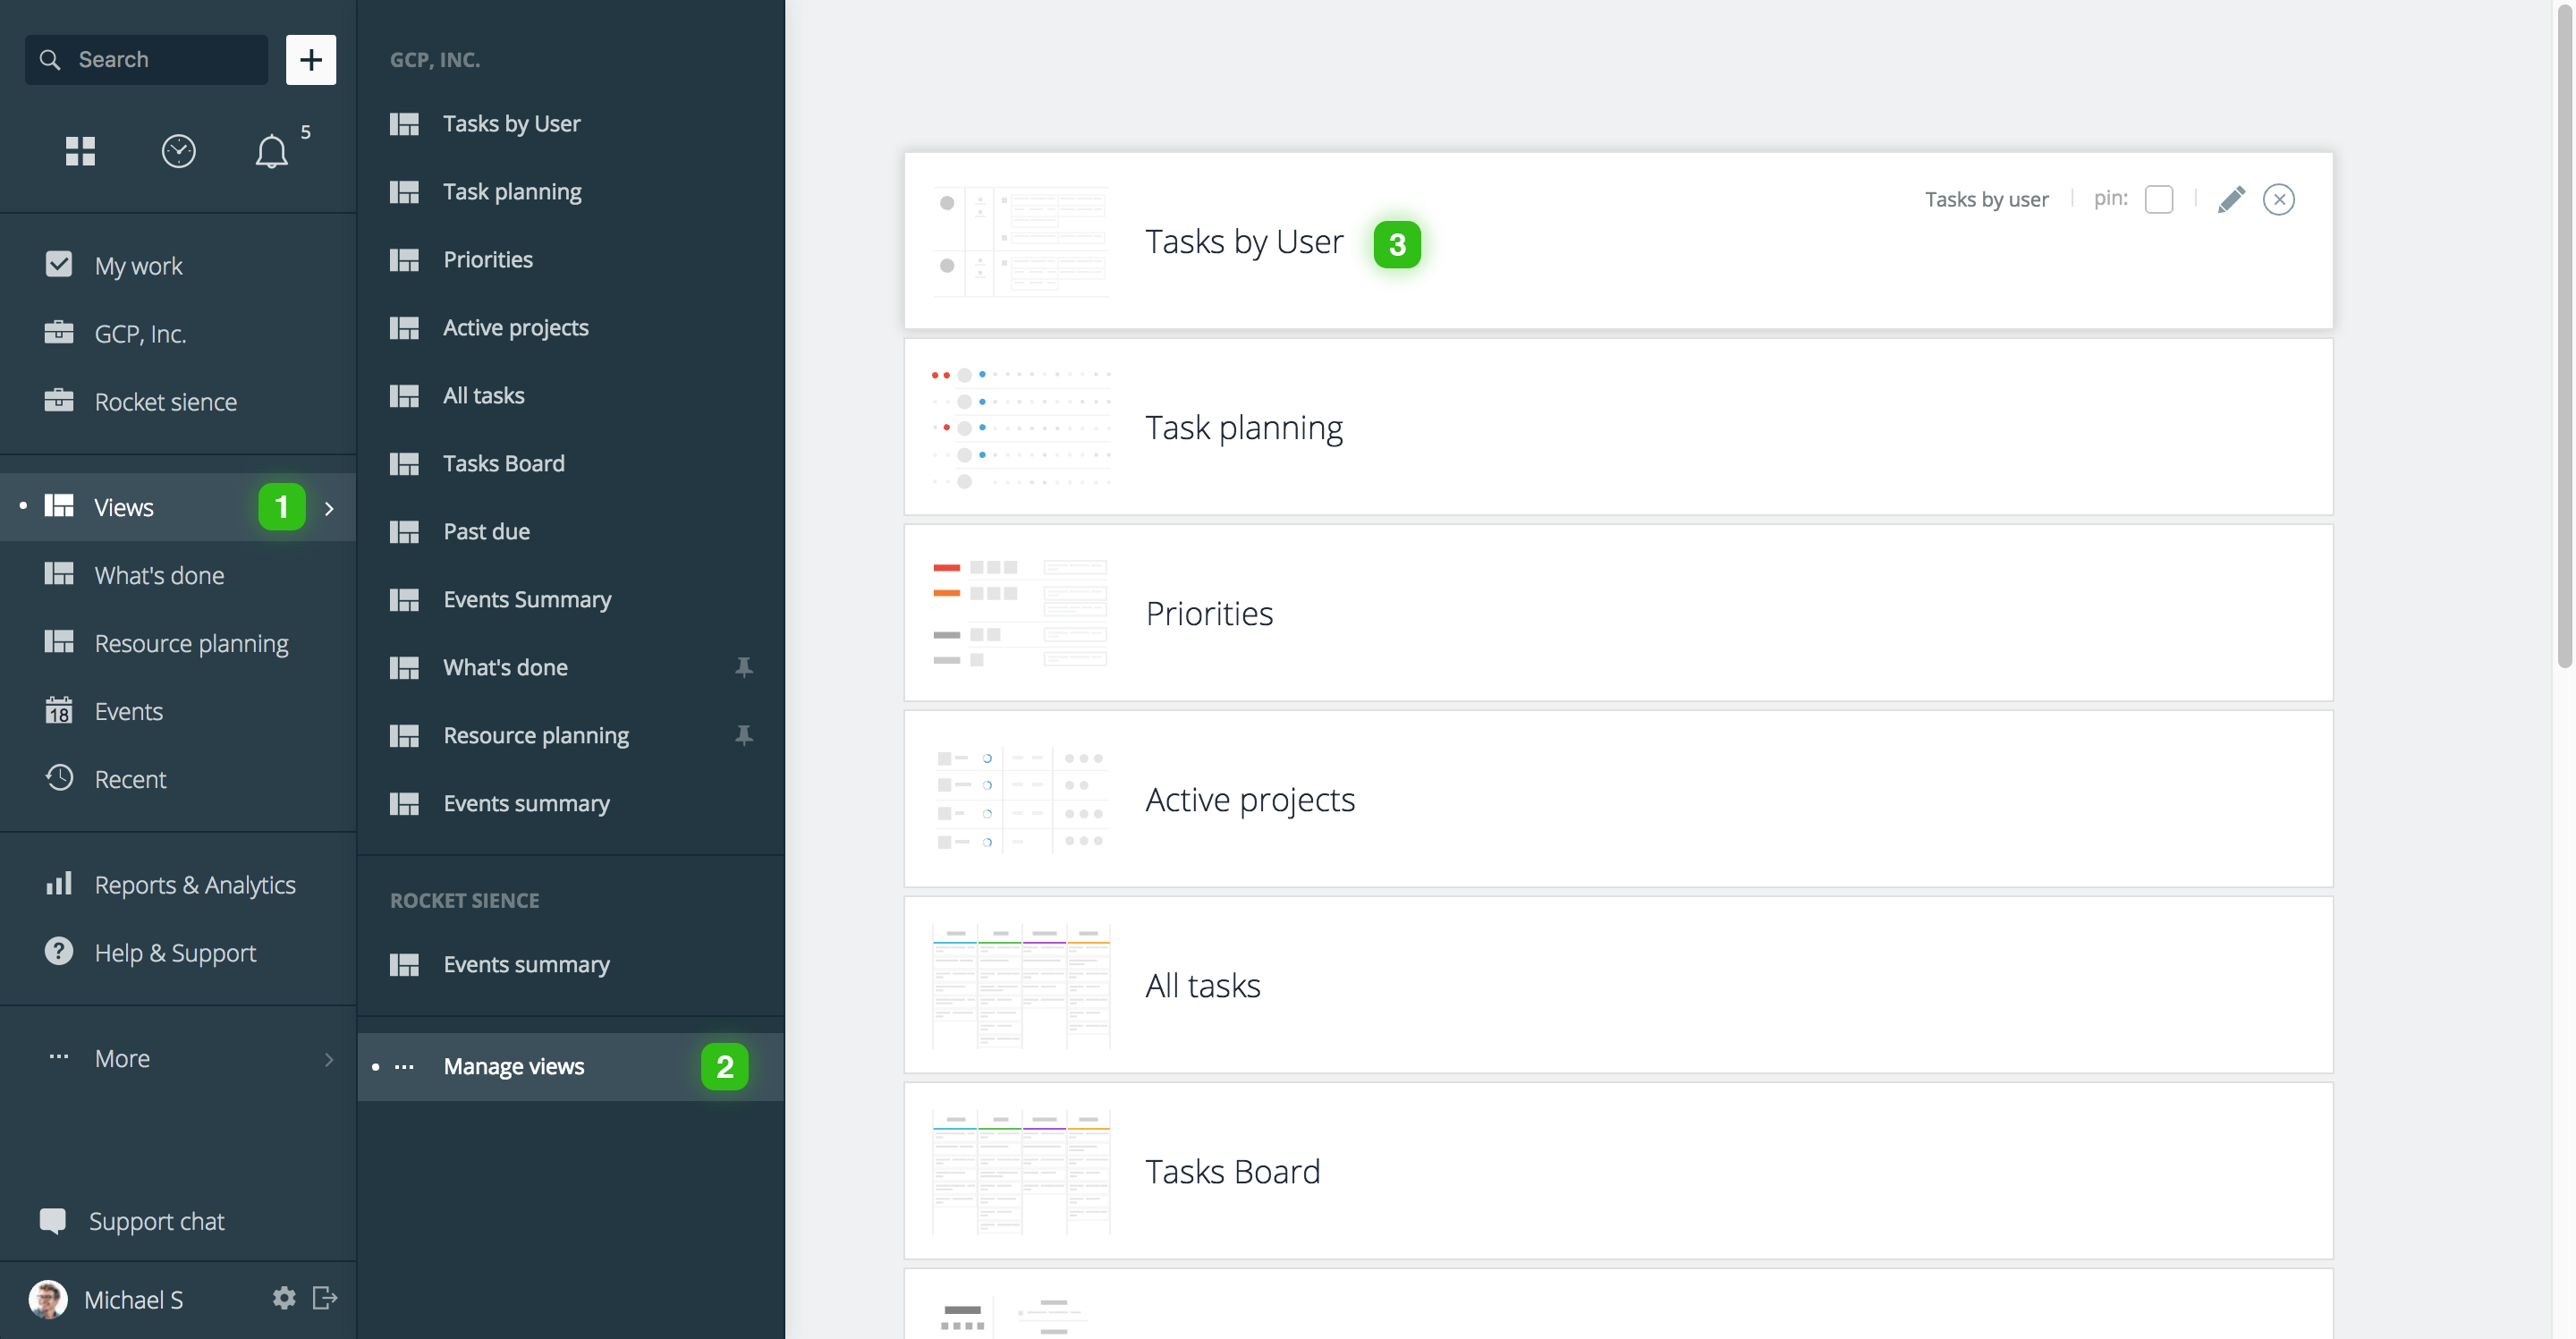Click the pin icon beside What's done

point(744,667)
